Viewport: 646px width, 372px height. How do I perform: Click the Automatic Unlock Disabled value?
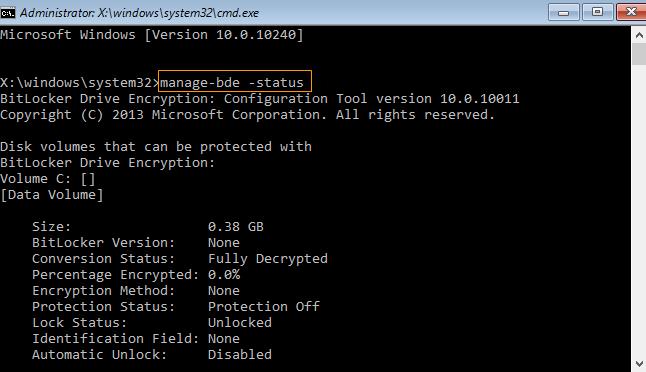click(240, 355)
